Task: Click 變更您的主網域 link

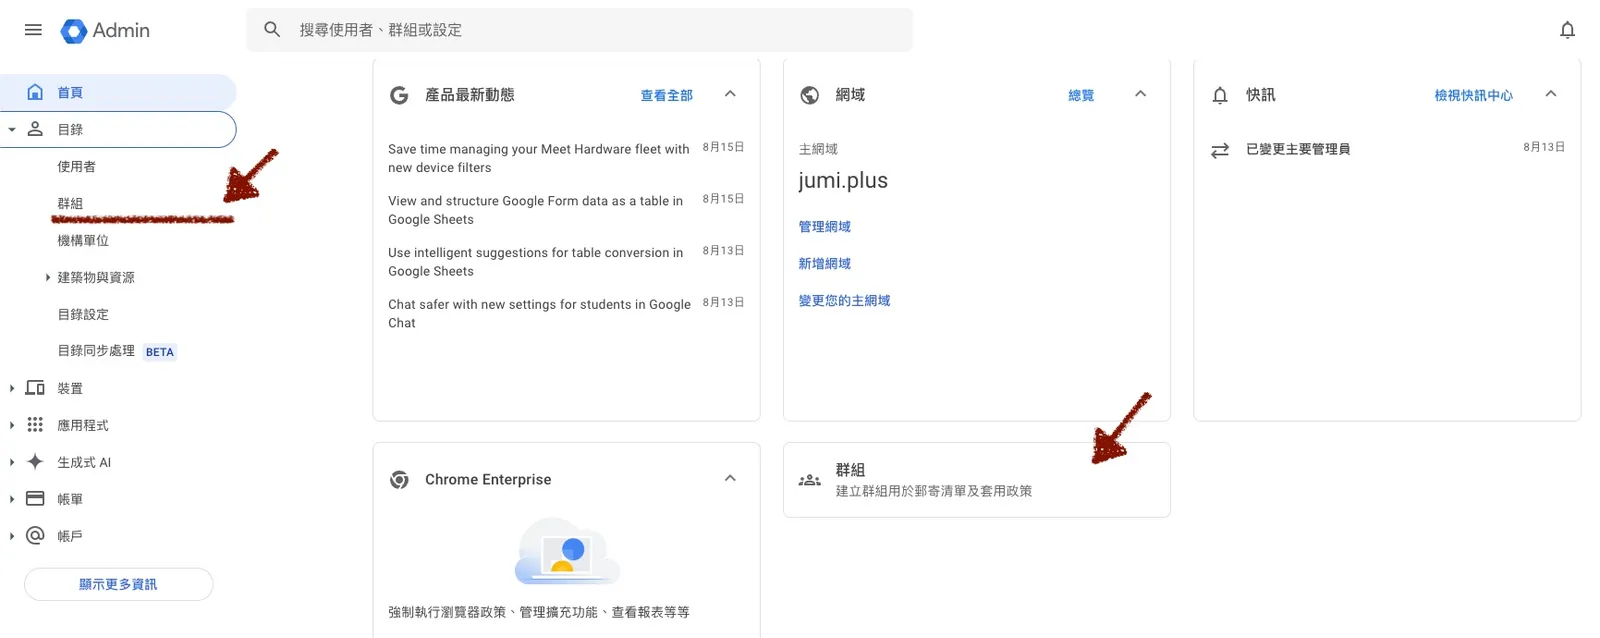Action: tap(844, 301)
